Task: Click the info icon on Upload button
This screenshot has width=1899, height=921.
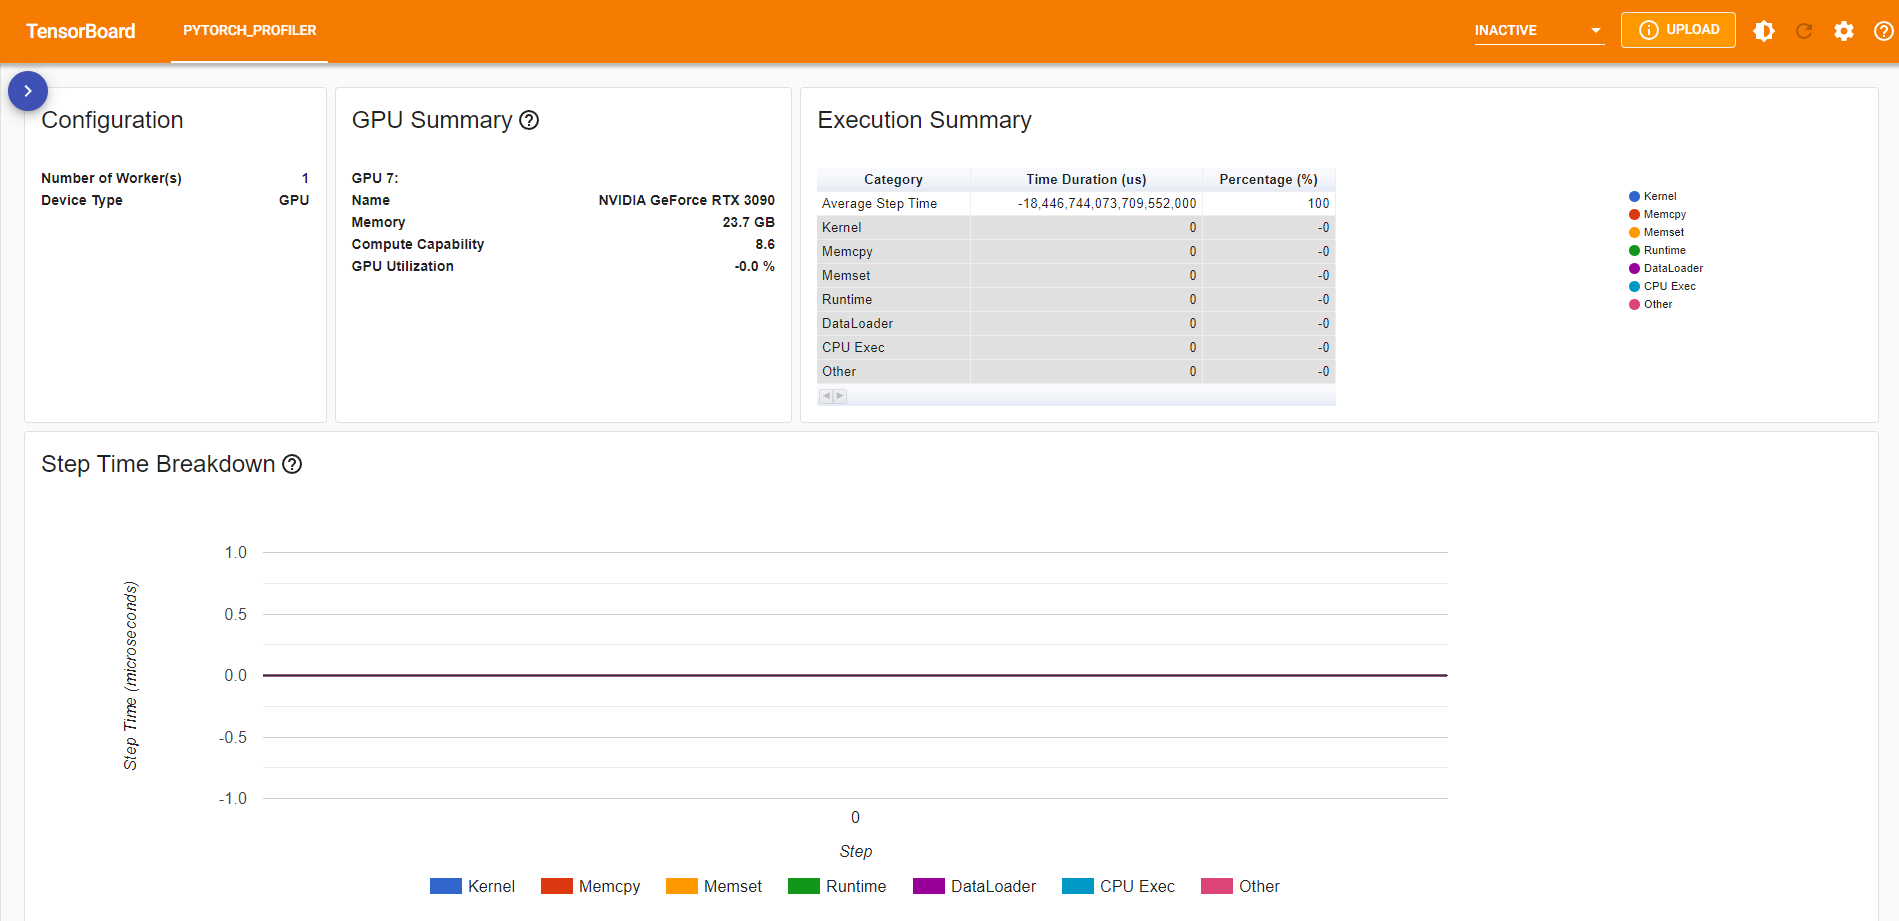Action: click(x=1649, y=30)
